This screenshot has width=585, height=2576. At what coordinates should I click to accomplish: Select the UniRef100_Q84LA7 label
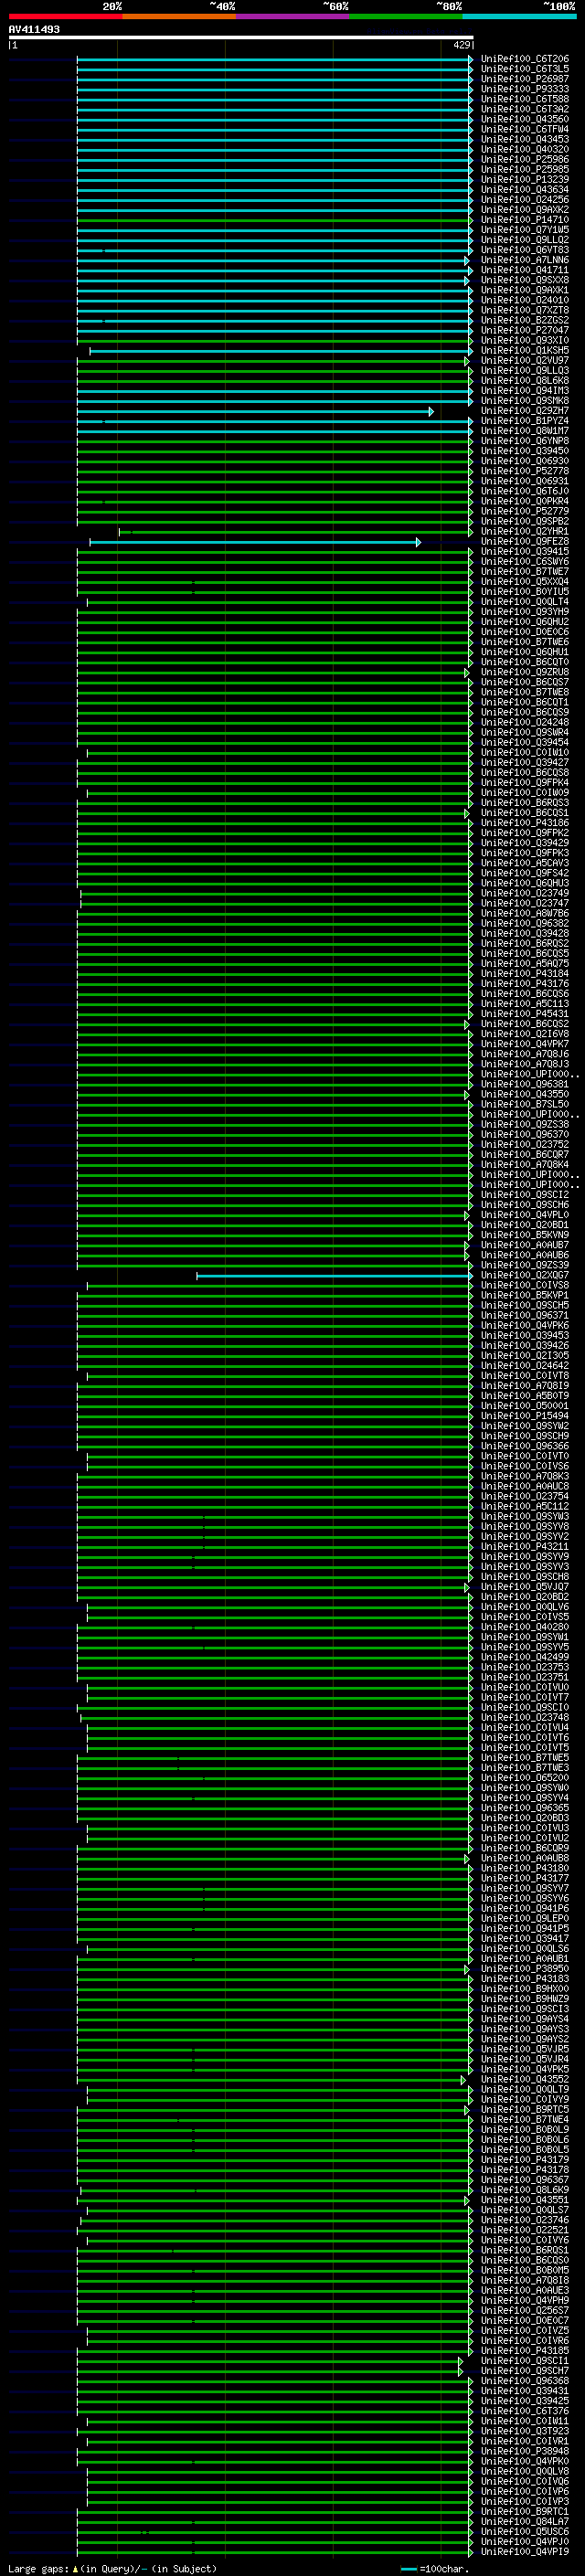[x=525, y=2521]
